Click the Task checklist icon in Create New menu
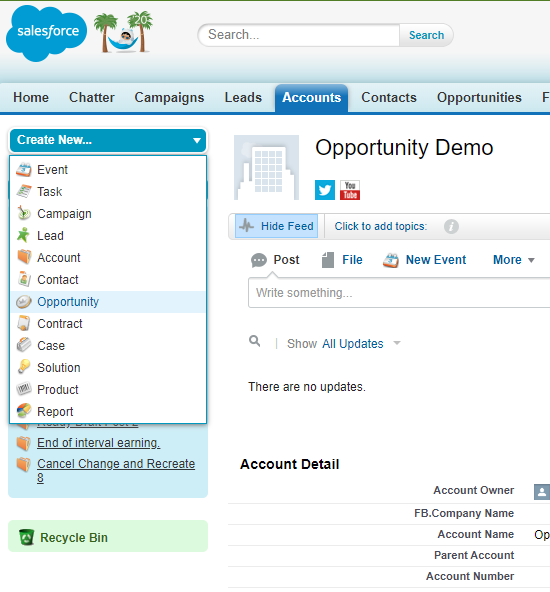Image resolution: width=550 pixels, height=592 pixels. tap(24, 192)
